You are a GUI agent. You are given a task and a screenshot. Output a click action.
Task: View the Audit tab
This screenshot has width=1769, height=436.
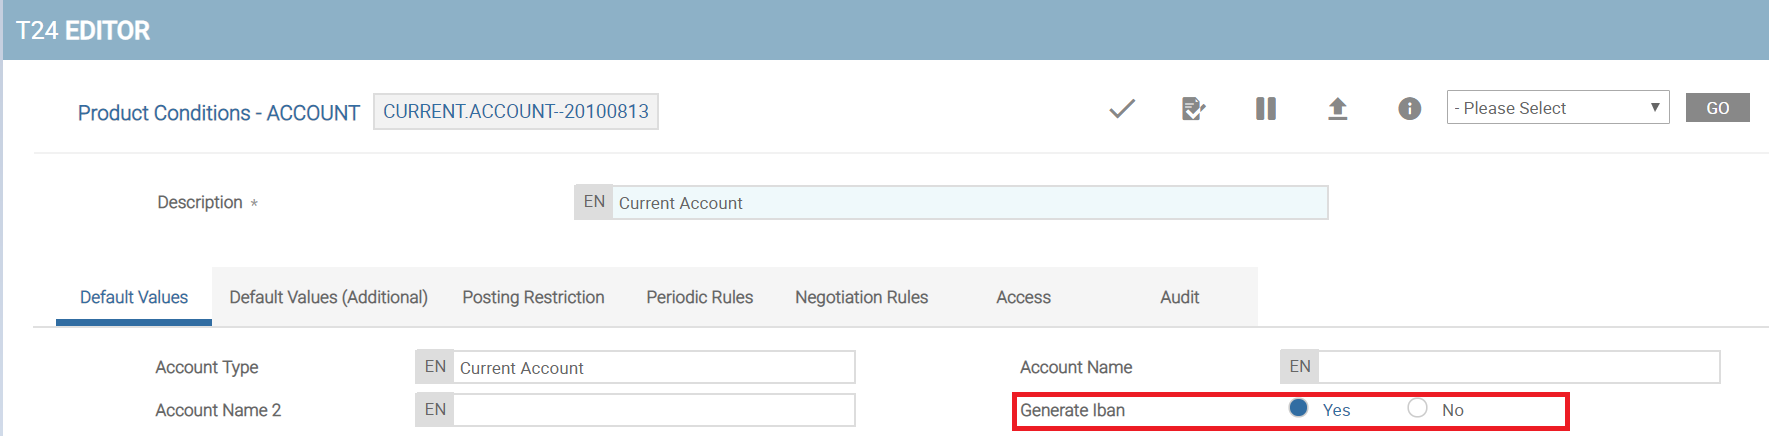click(1179, 297)
